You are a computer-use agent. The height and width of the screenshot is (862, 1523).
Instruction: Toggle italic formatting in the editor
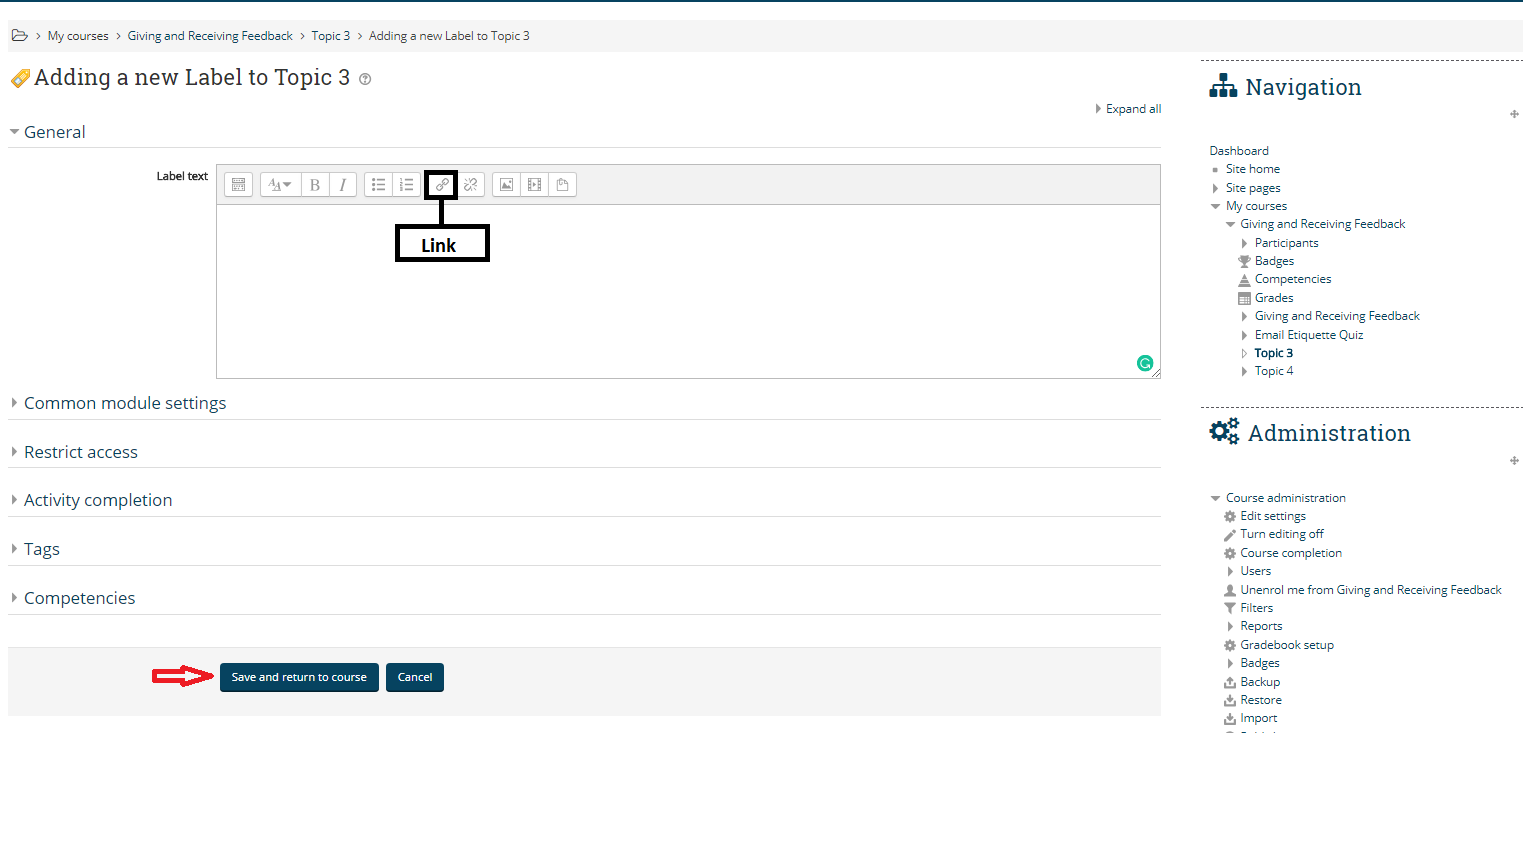(343, 185)
